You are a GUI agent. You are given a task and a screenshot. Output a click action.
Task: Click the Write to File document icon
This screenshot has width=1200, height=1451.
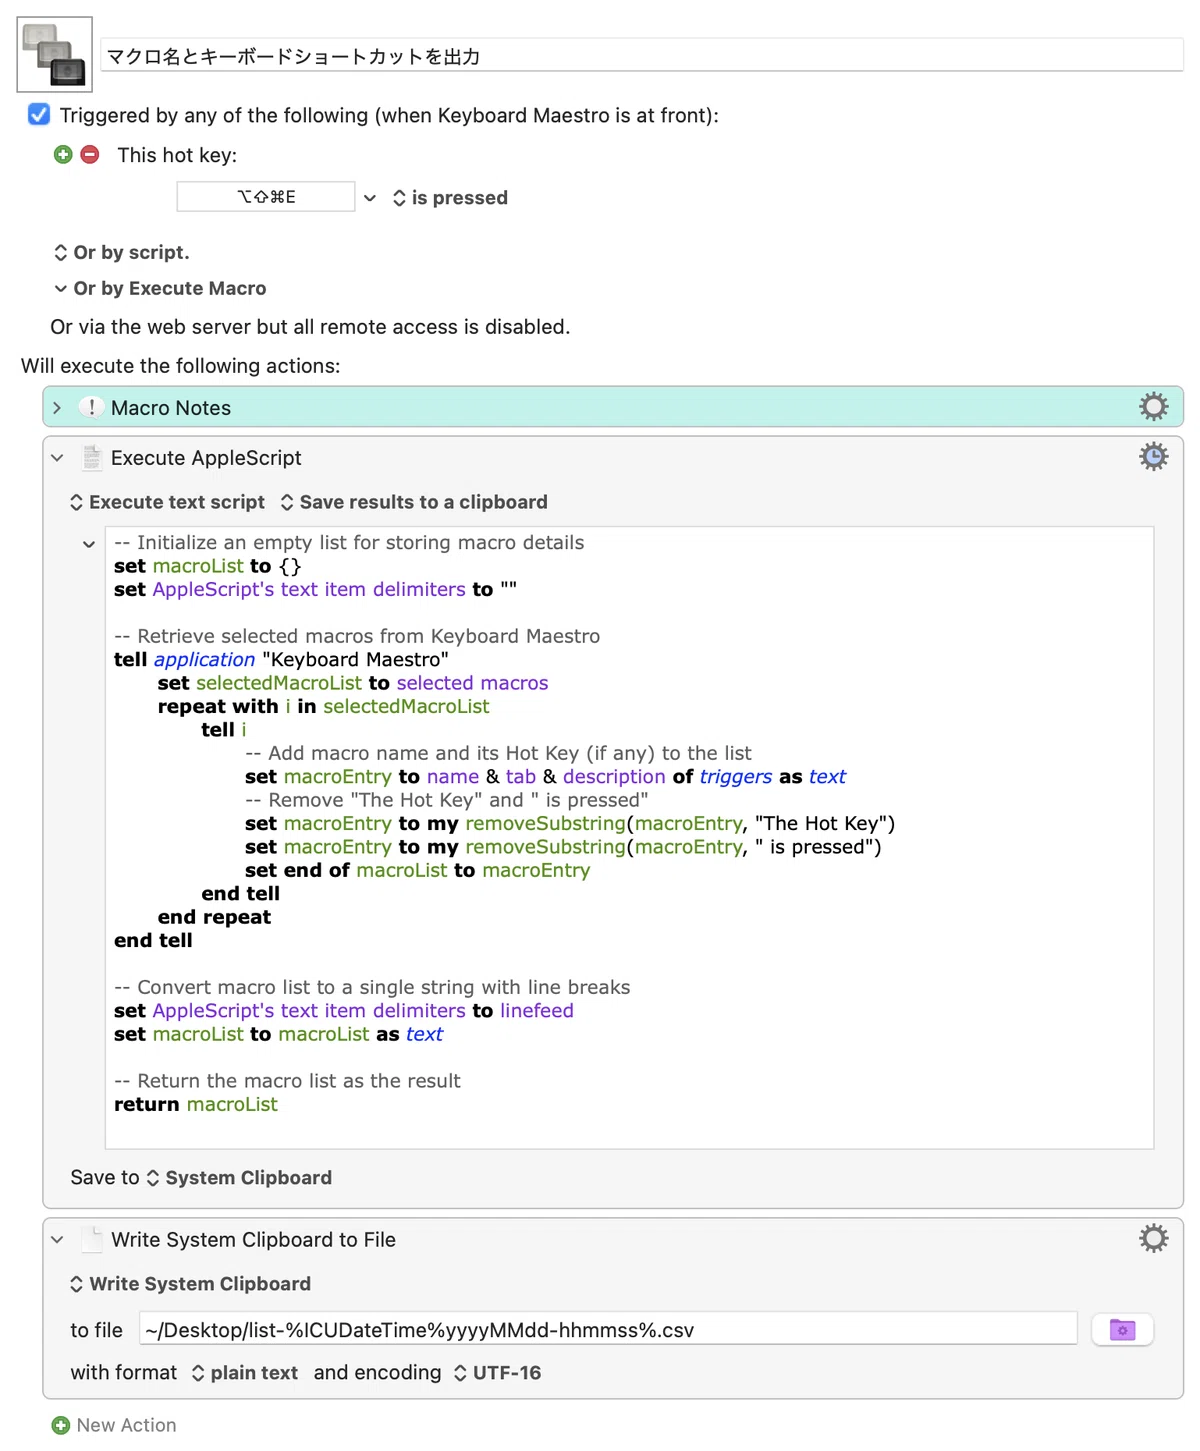click(92, 1239)
